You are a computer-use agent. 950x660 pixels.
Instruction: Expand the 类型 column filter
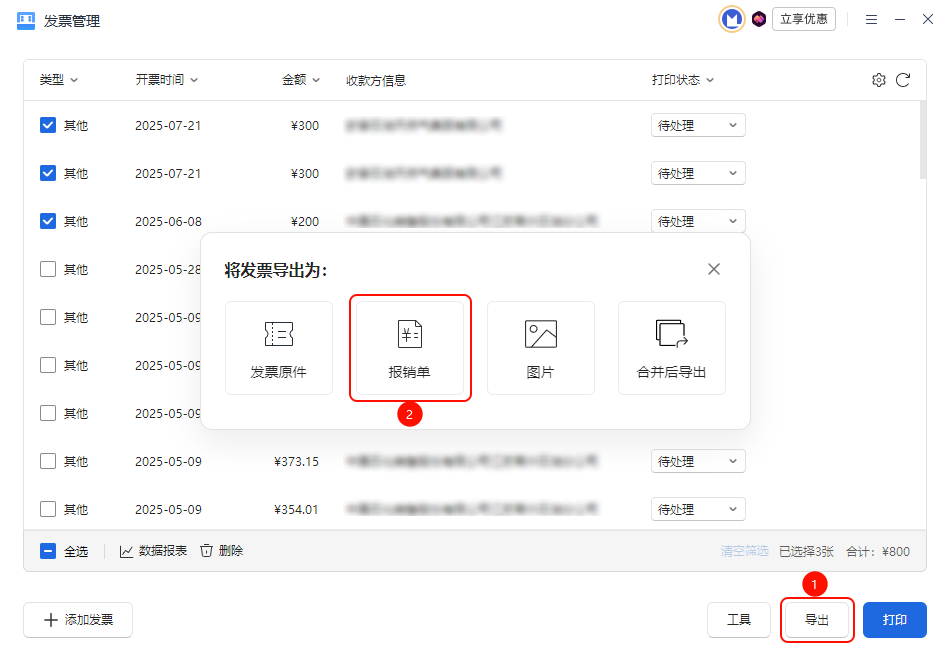pyautogui.click(x=59, y=80)
